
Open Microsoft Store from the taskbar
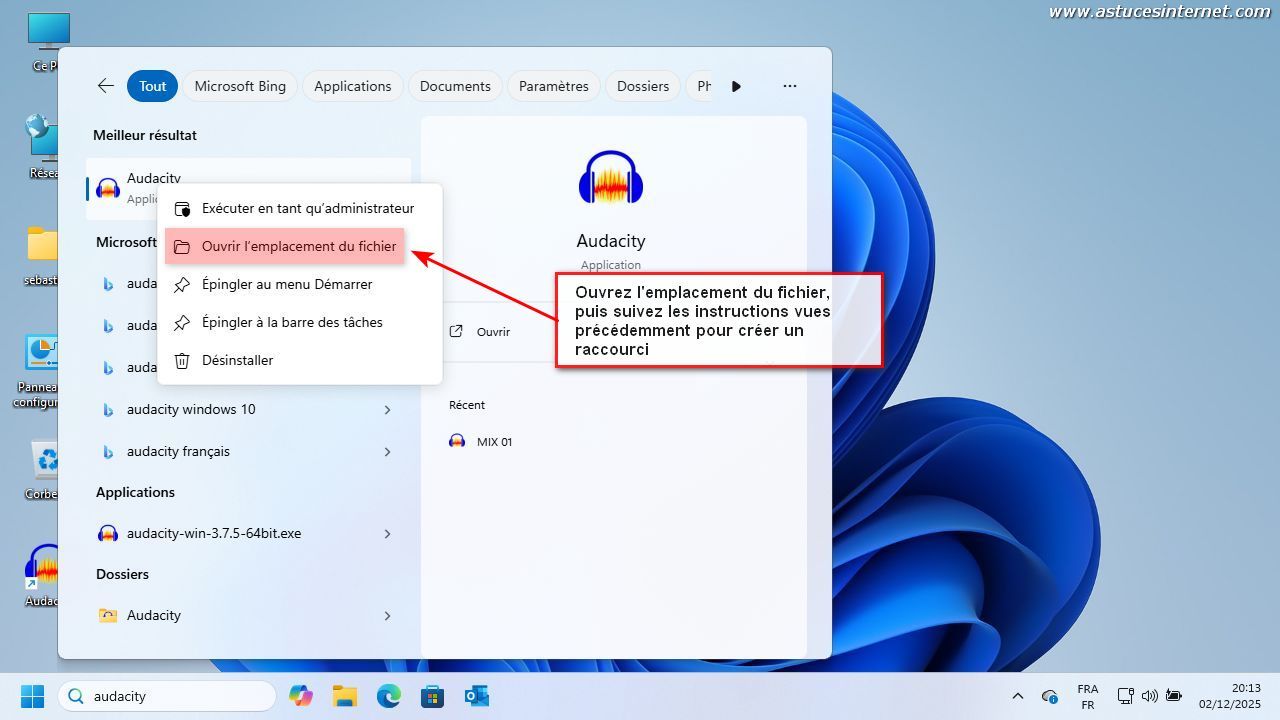tap(432, 696)
